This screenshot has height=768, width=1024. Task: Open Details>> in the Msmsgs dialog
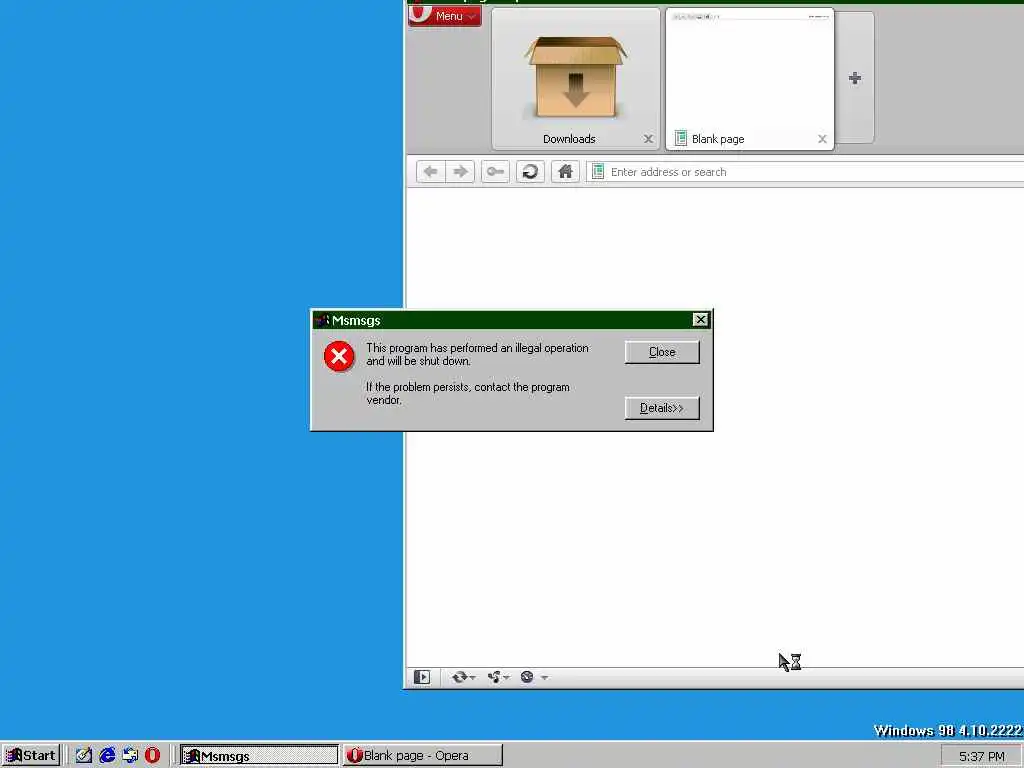[662, 408]
